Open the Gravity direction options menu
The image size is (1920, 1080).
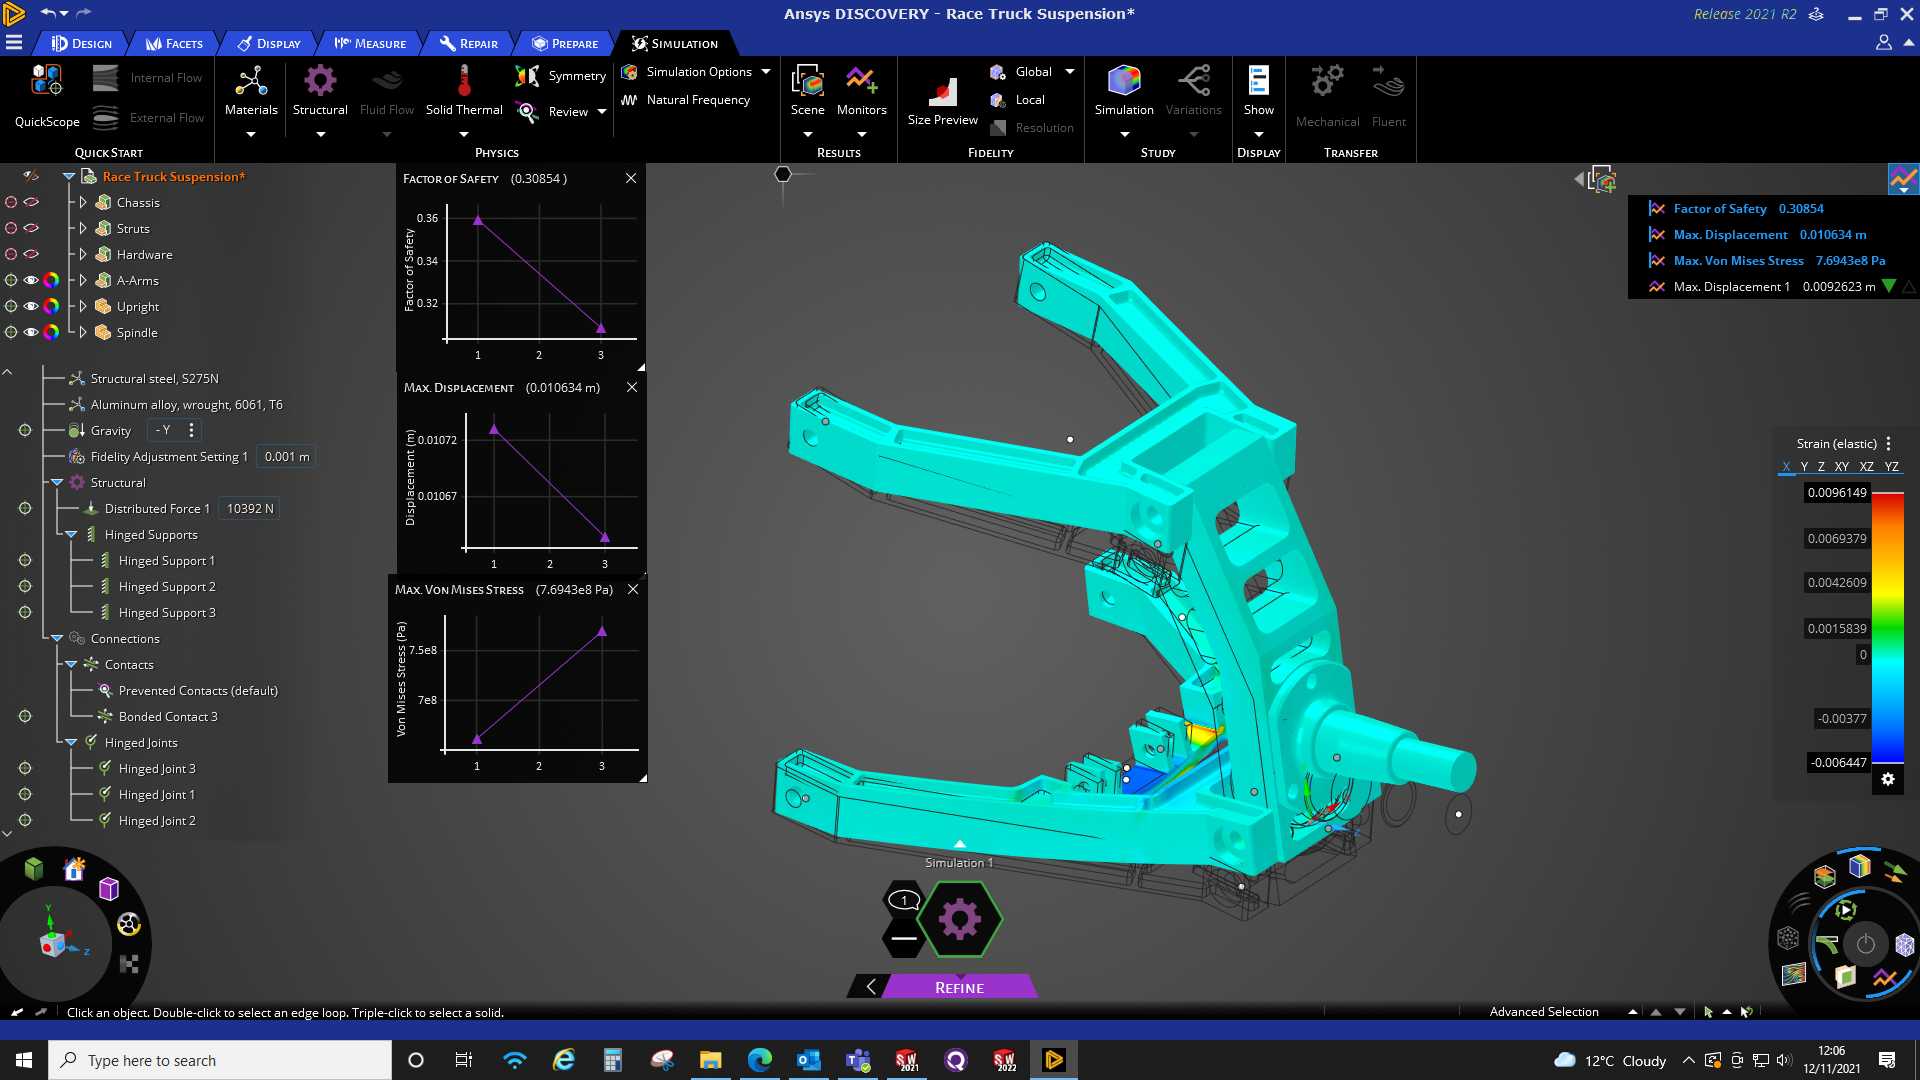191,431
